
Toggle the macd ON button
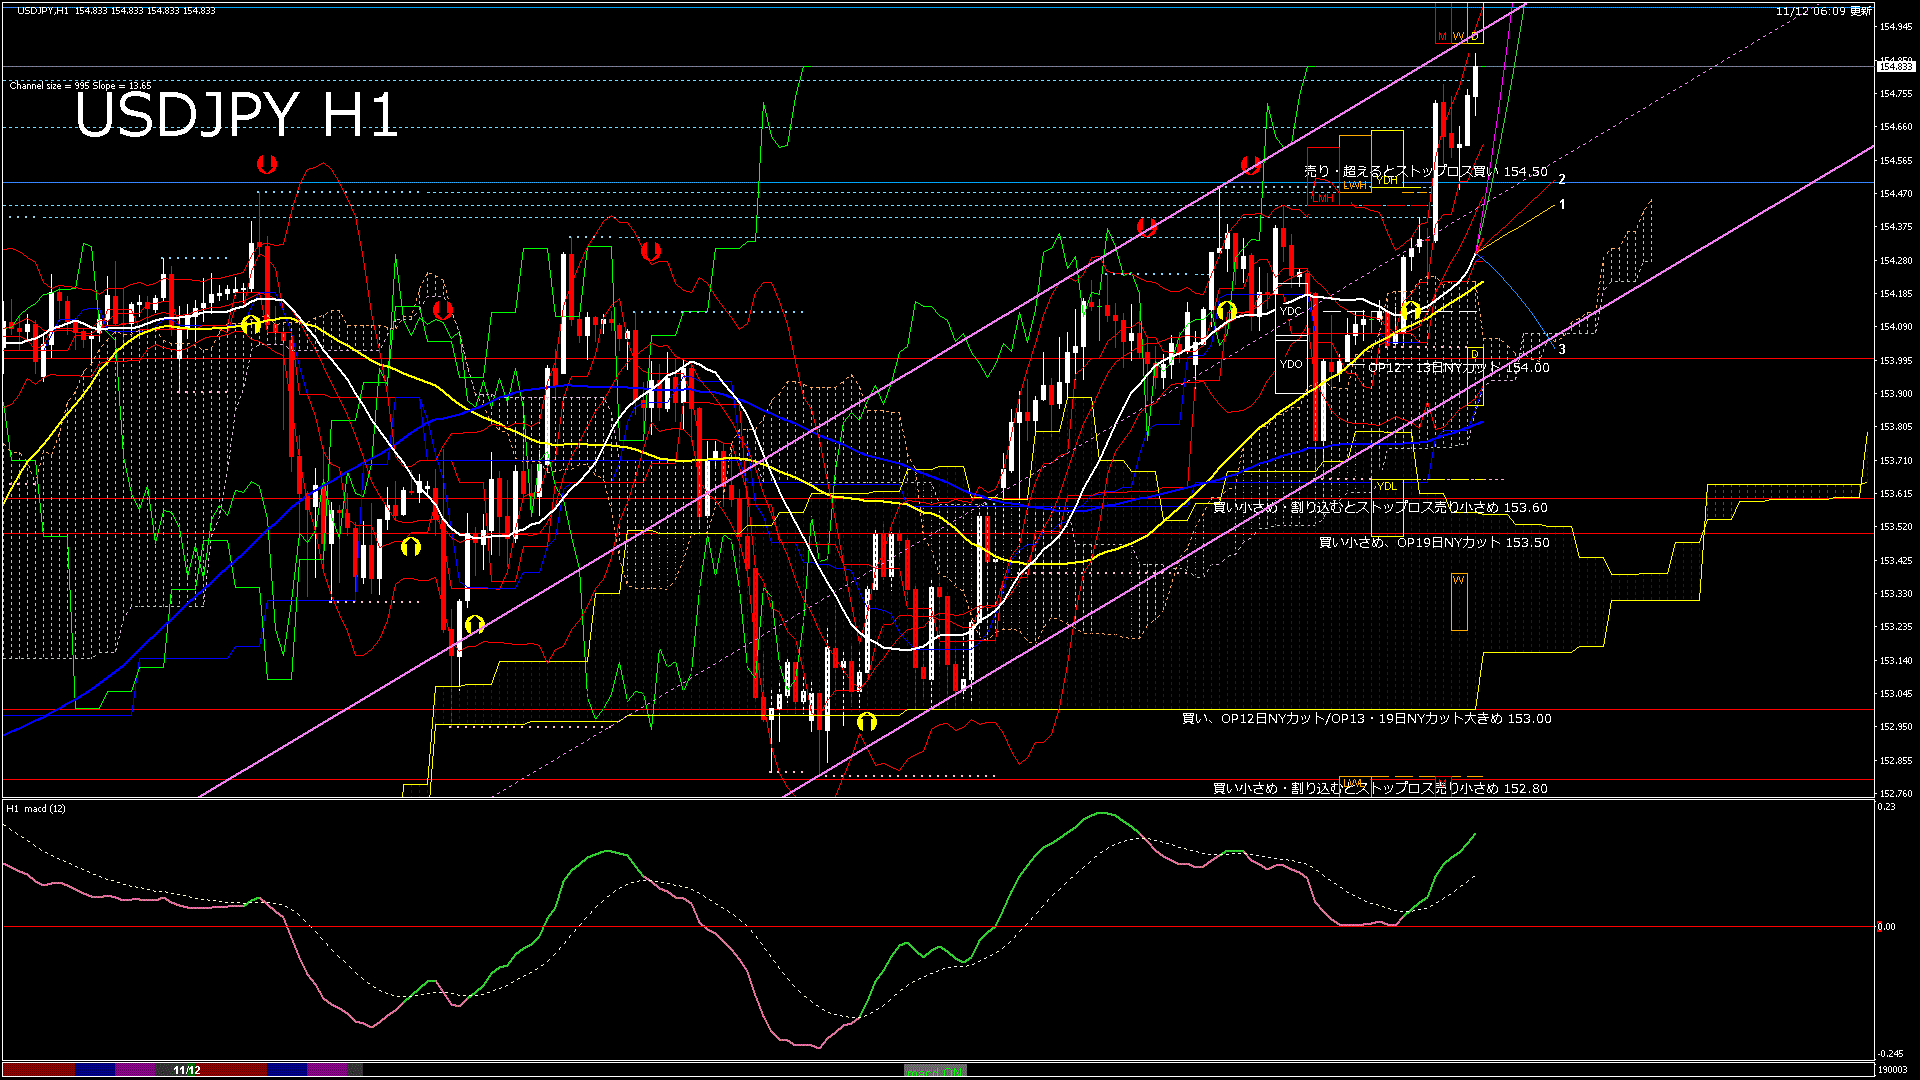tap(935, 1071)
